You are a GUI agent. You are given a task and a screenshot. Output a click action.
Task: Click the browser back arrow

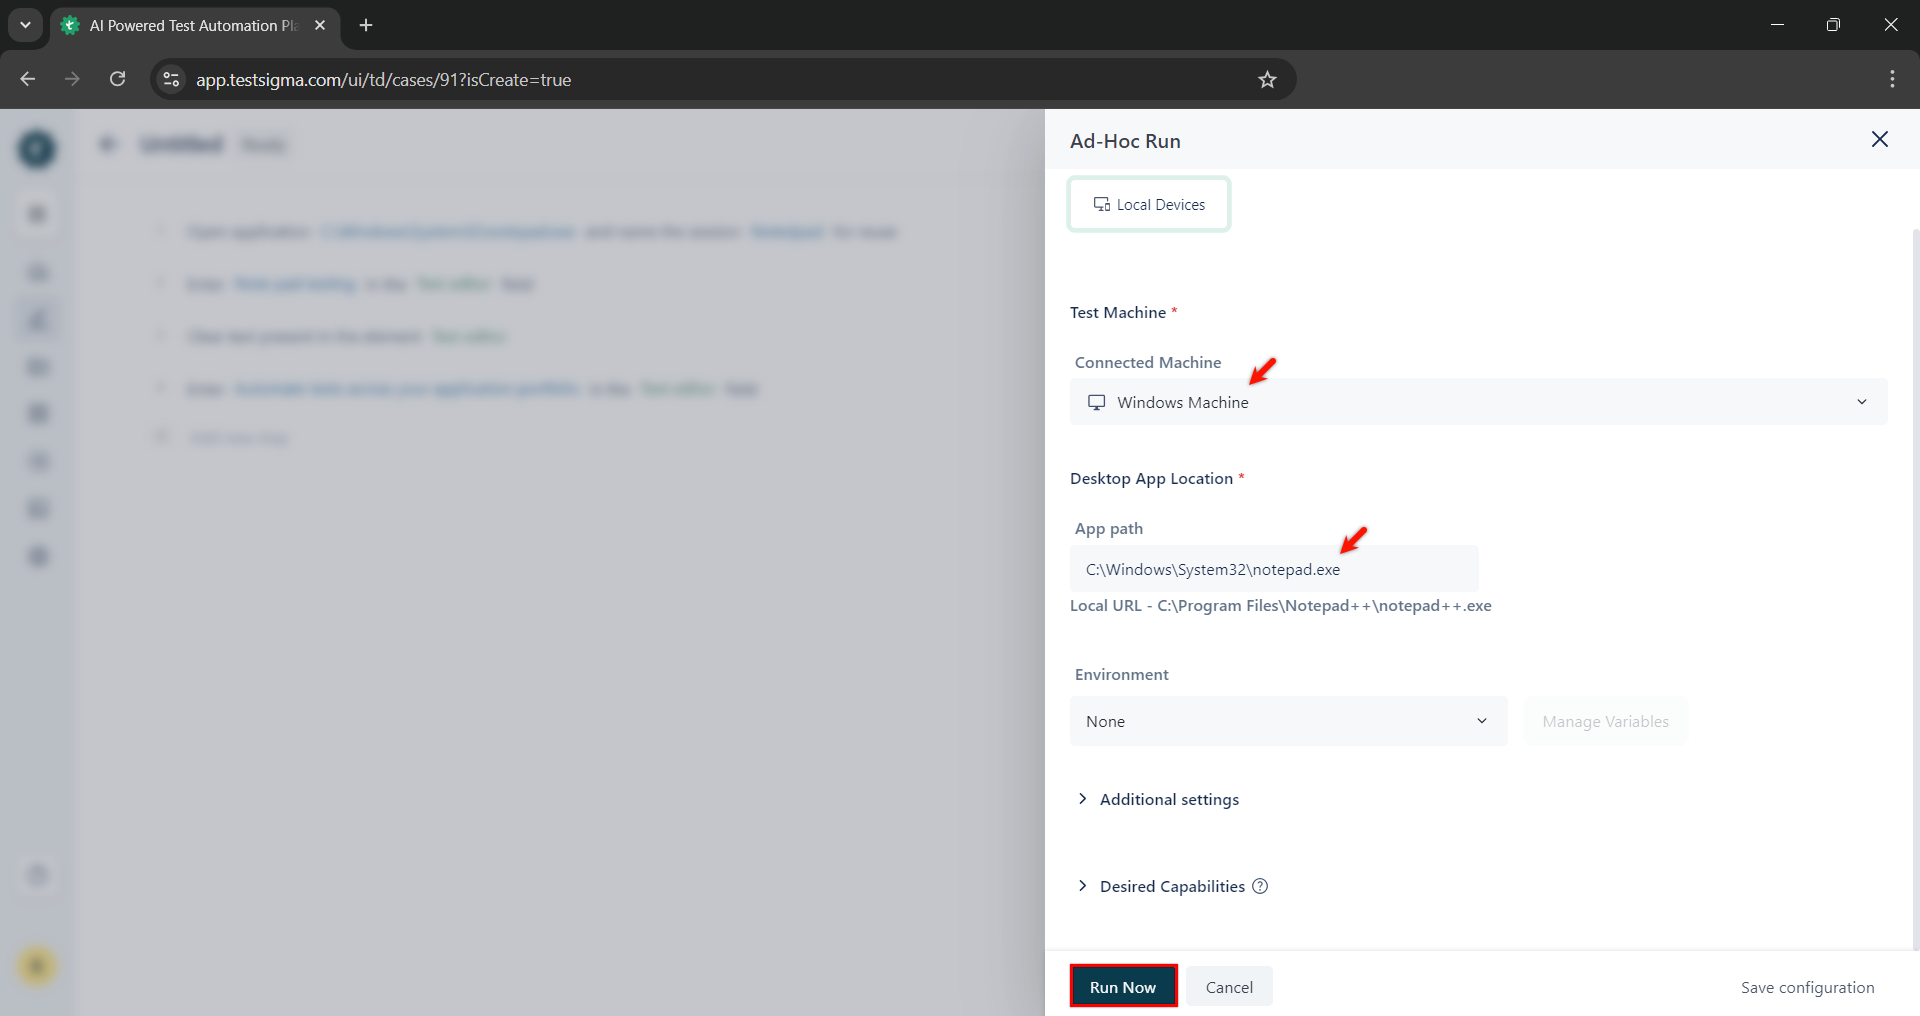click(27, 79)
